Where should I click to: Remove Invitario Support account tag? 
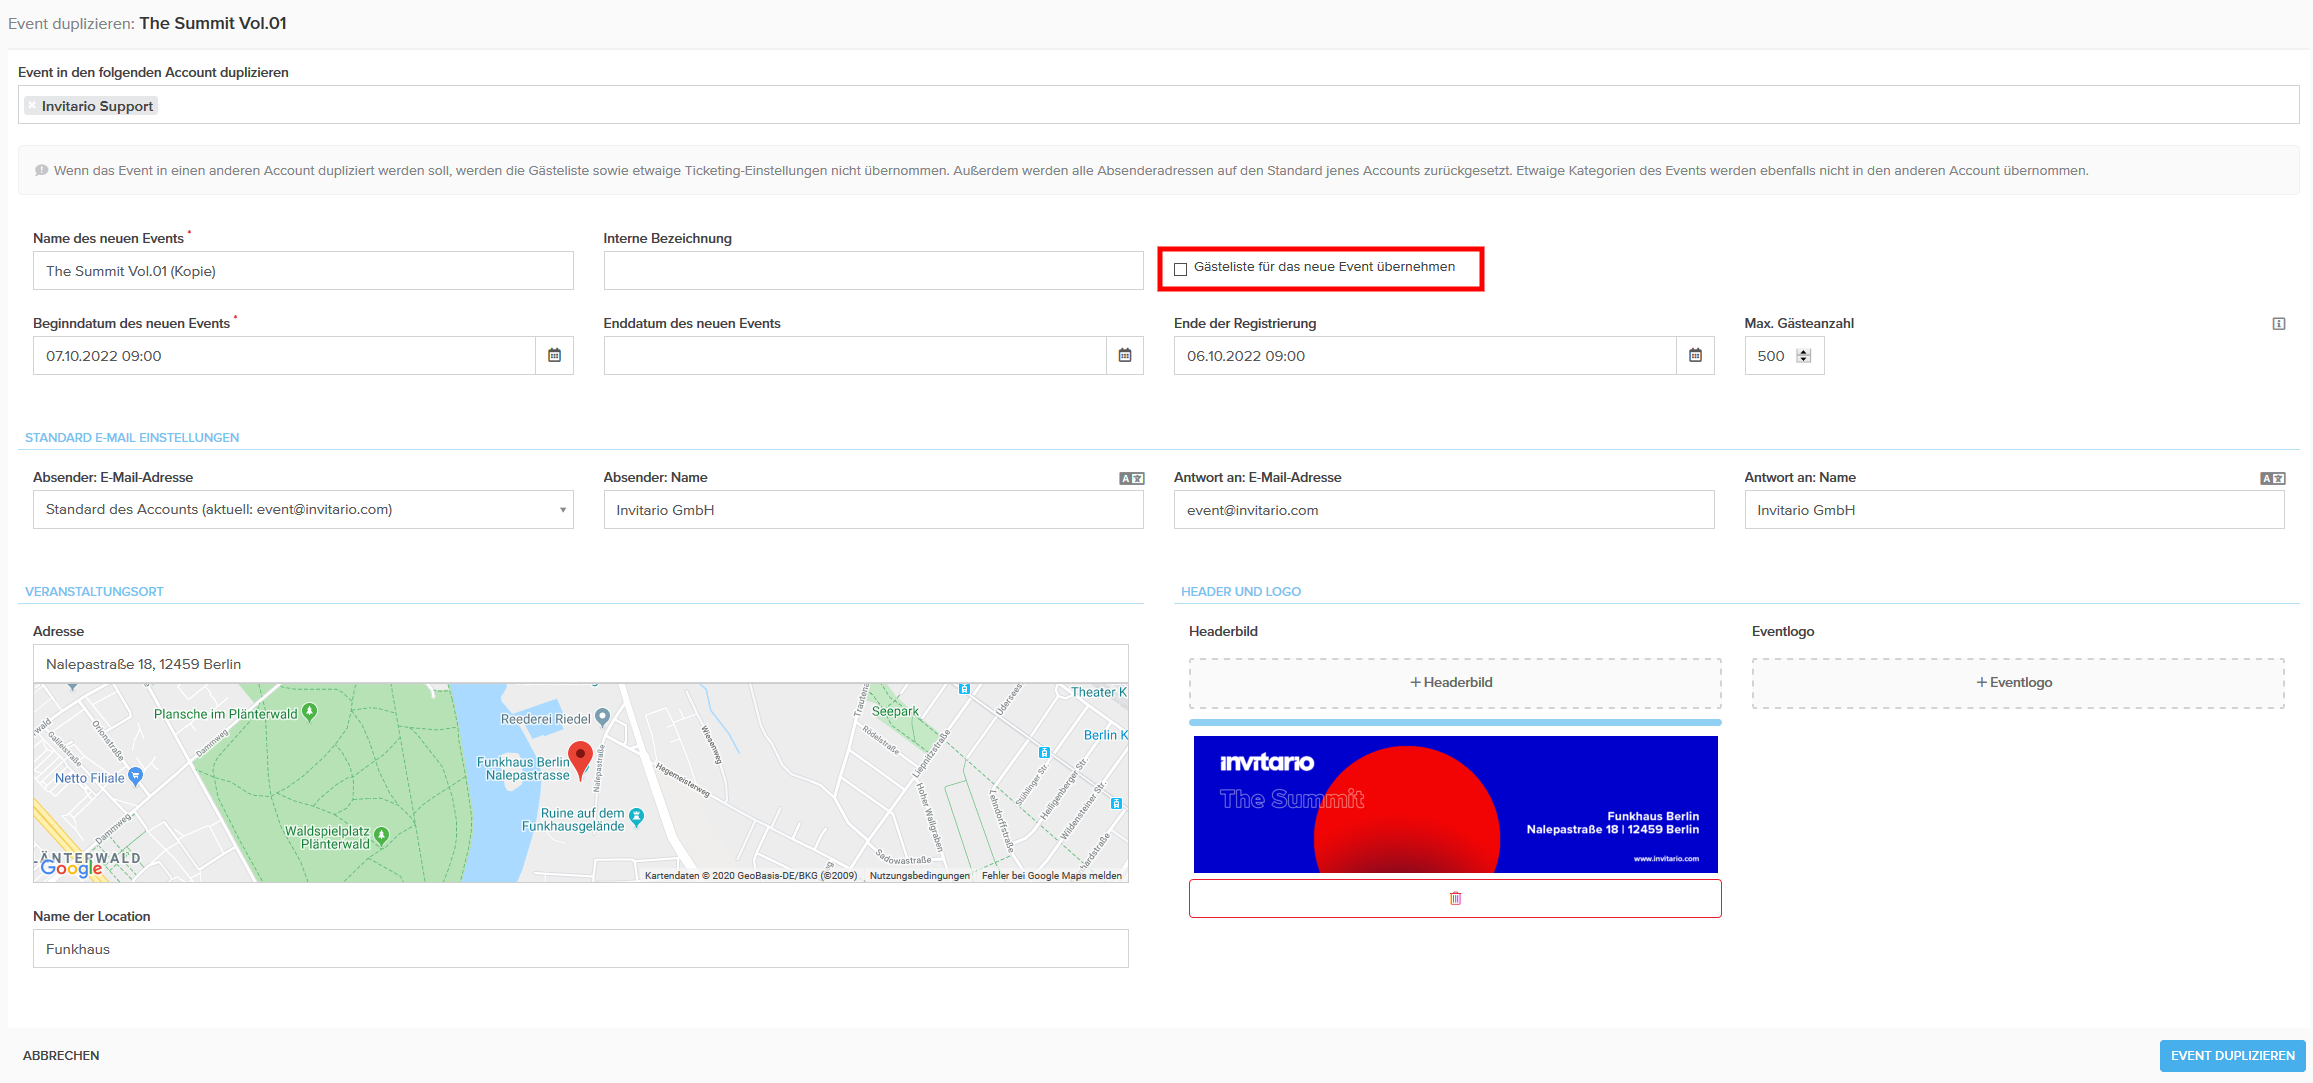pyautogui.click(x=32, y=106)
